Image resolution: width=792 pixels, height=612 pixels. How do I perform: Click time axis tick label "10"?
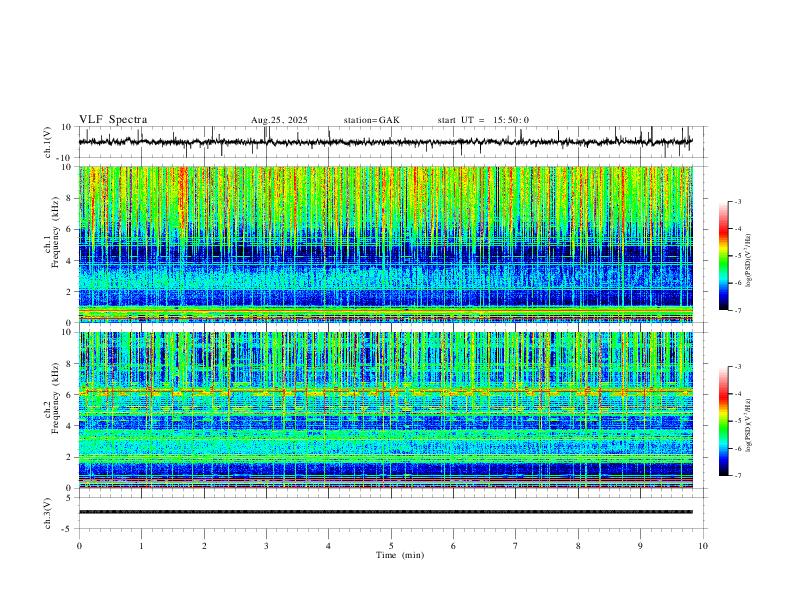[703, 546]
